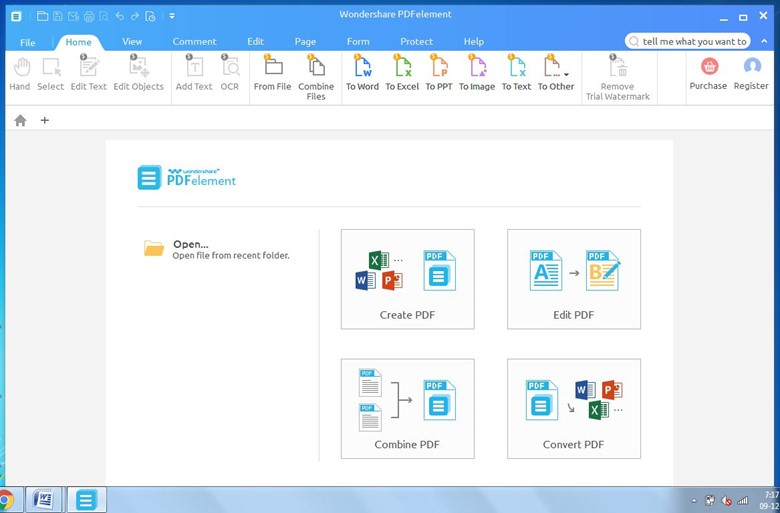This screenshot has width=780, height=513.
Task: Click the To Word conversion icon
Action: click(362, 72)
